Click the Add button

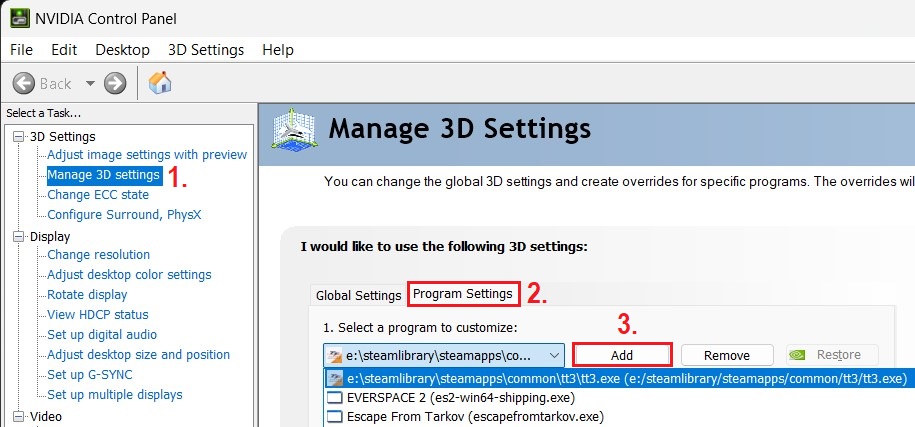click(622, 355)
